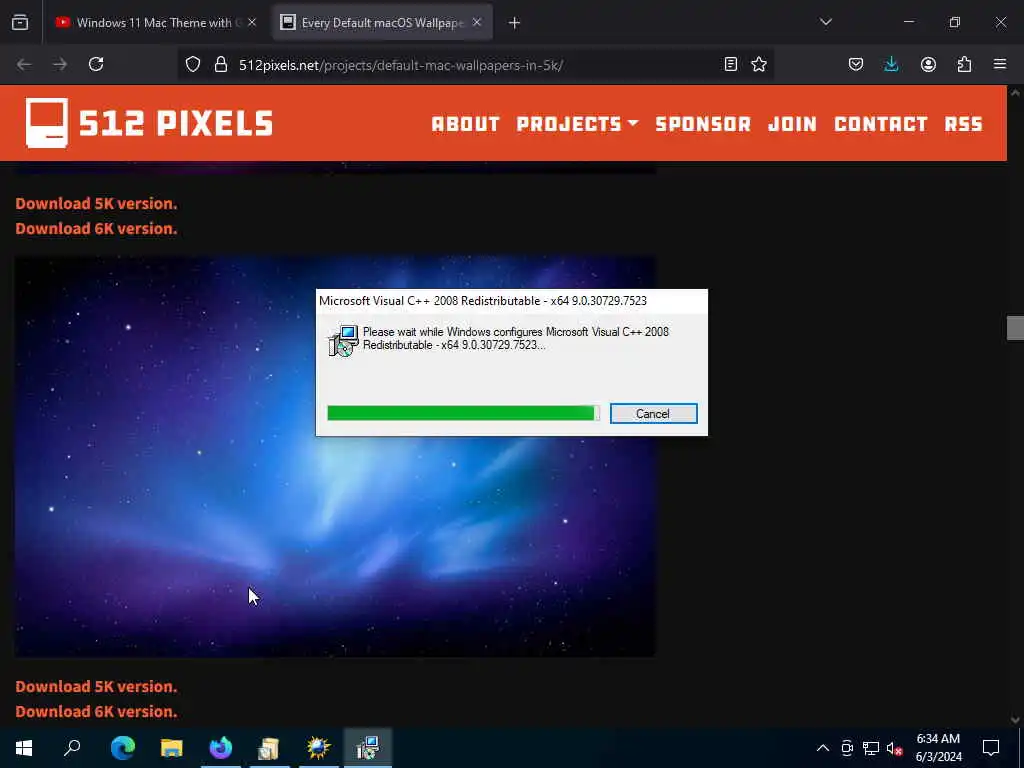
Task: Close the Windows 11 Mac Theme tab
Action: click(x=252, y=22)
